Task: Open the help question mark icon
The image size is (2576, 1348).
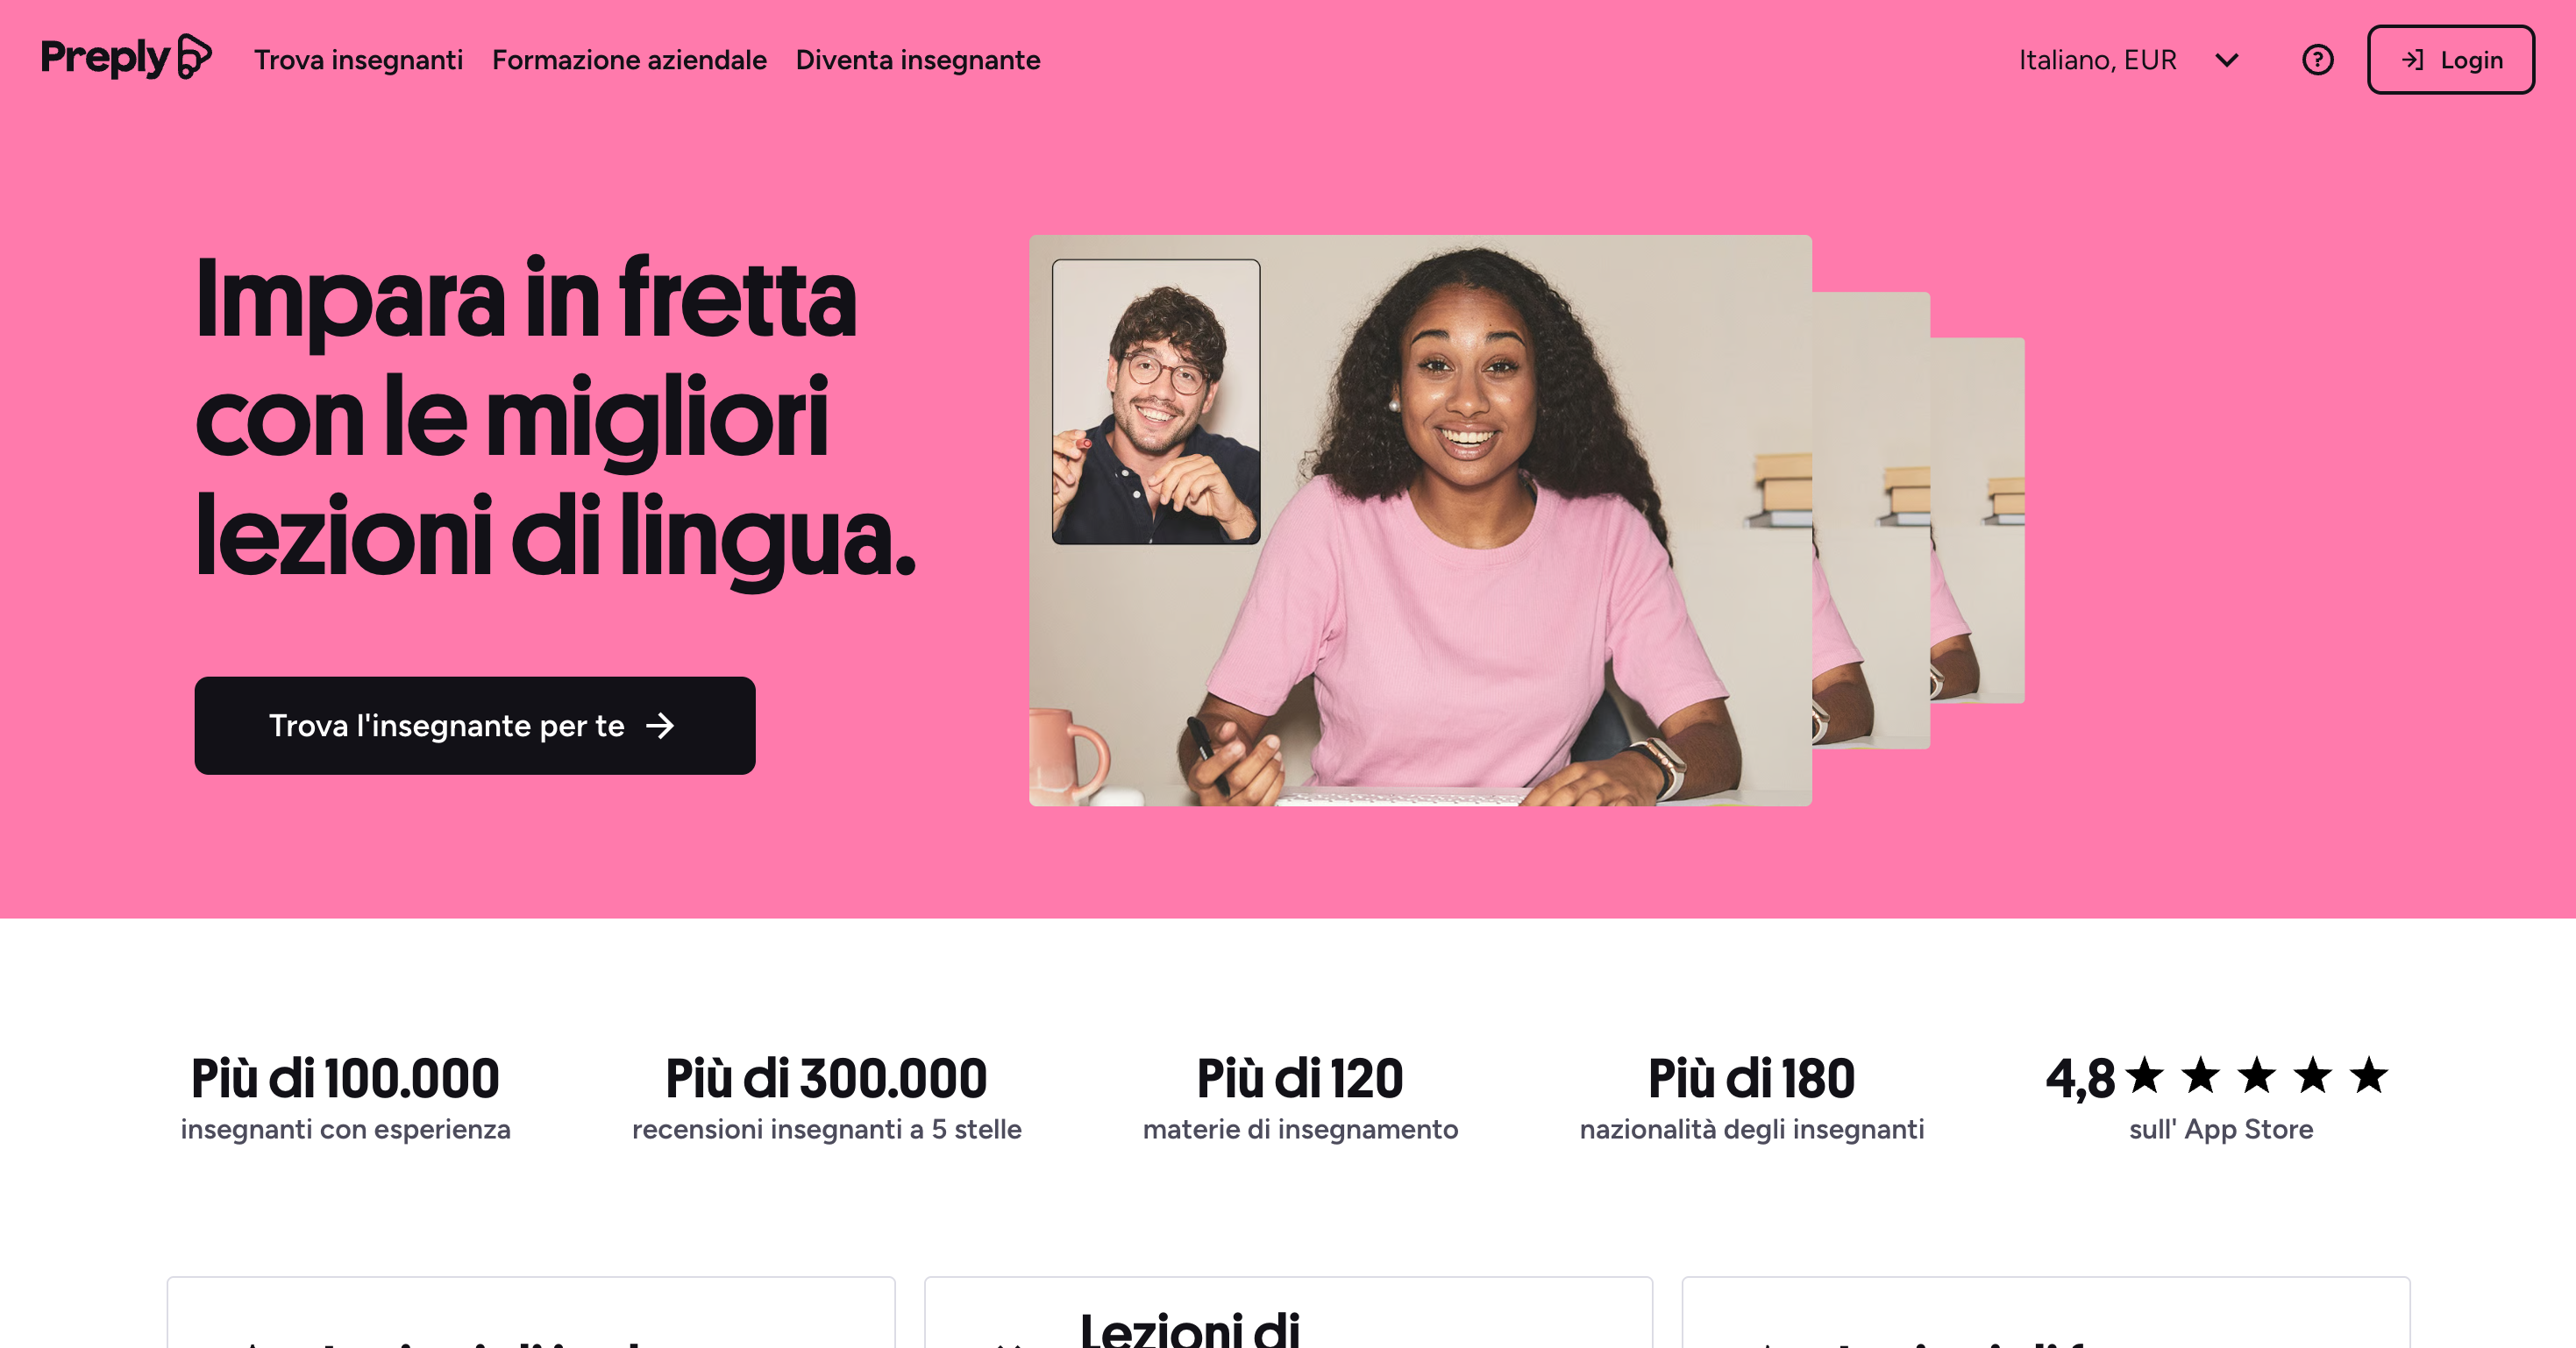Action: pos(2317,60)
